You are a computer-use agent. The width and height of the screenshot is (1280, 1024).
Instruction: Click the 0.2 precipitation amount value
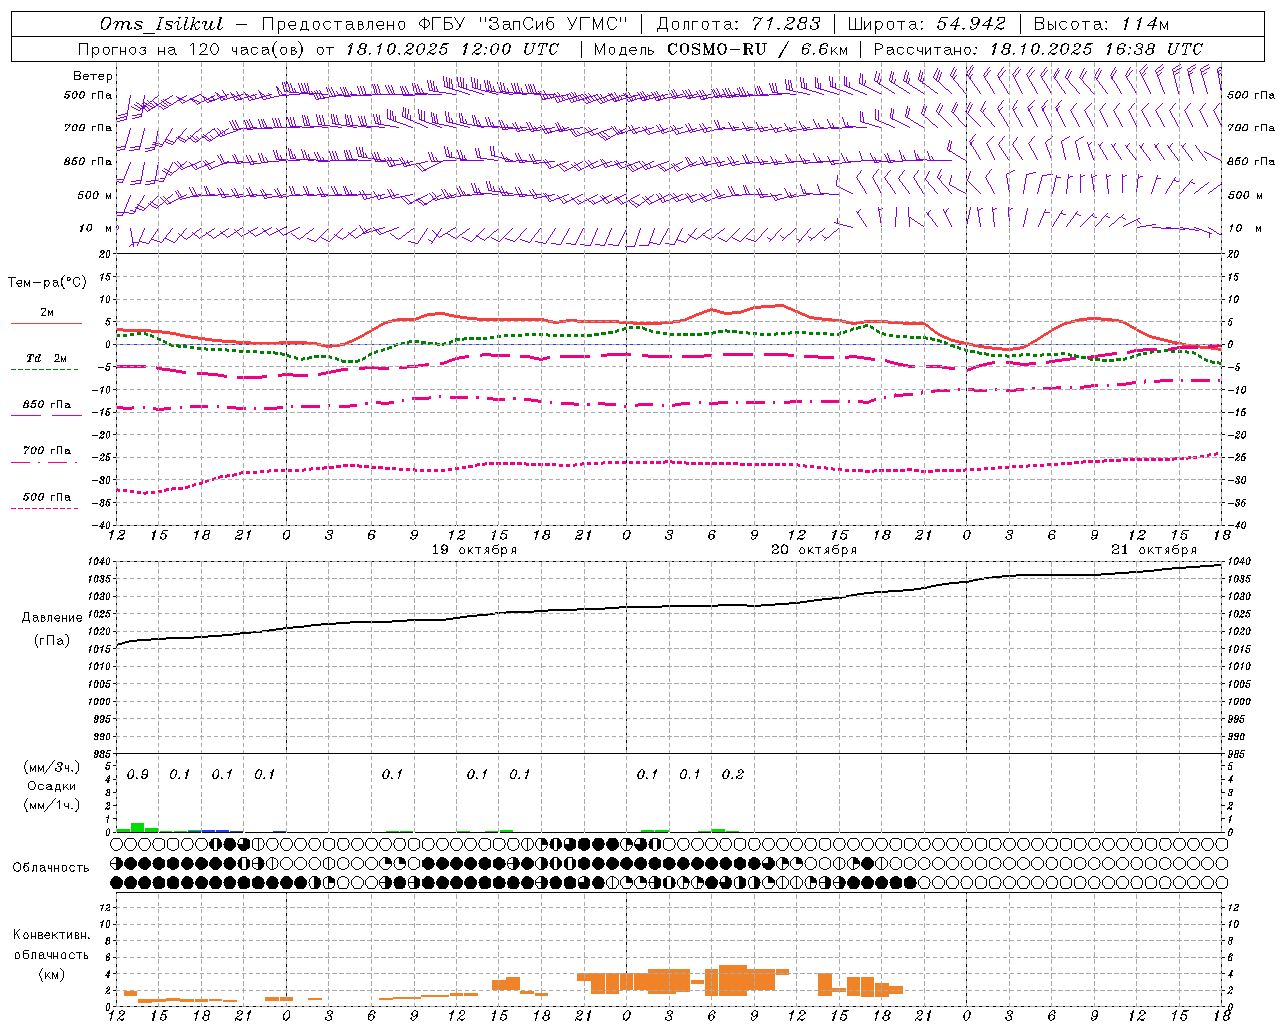pos(733,775)
